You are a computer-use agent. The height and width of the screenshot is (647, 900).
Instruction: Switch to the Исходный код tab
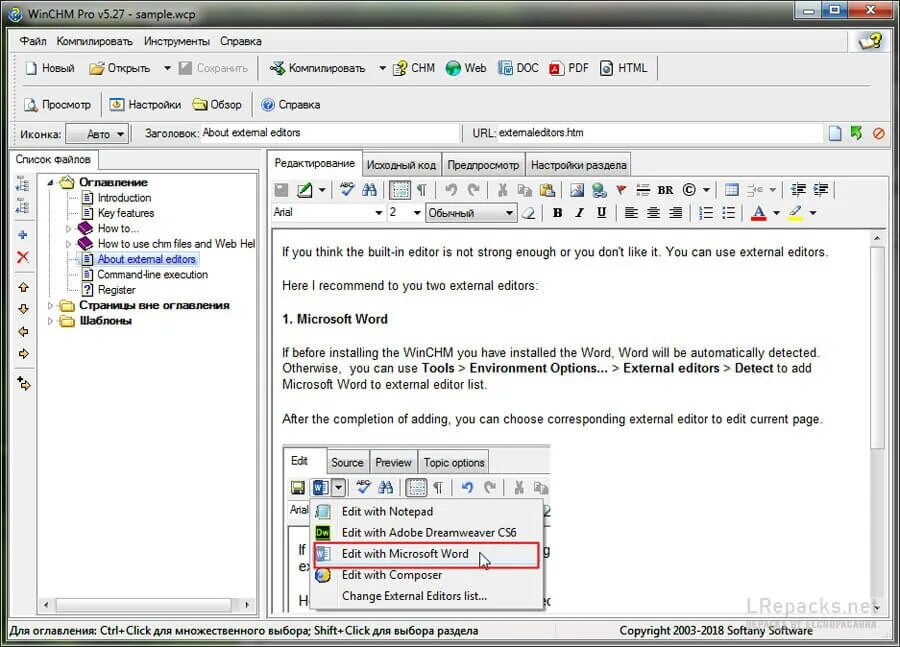pos(401,165)
